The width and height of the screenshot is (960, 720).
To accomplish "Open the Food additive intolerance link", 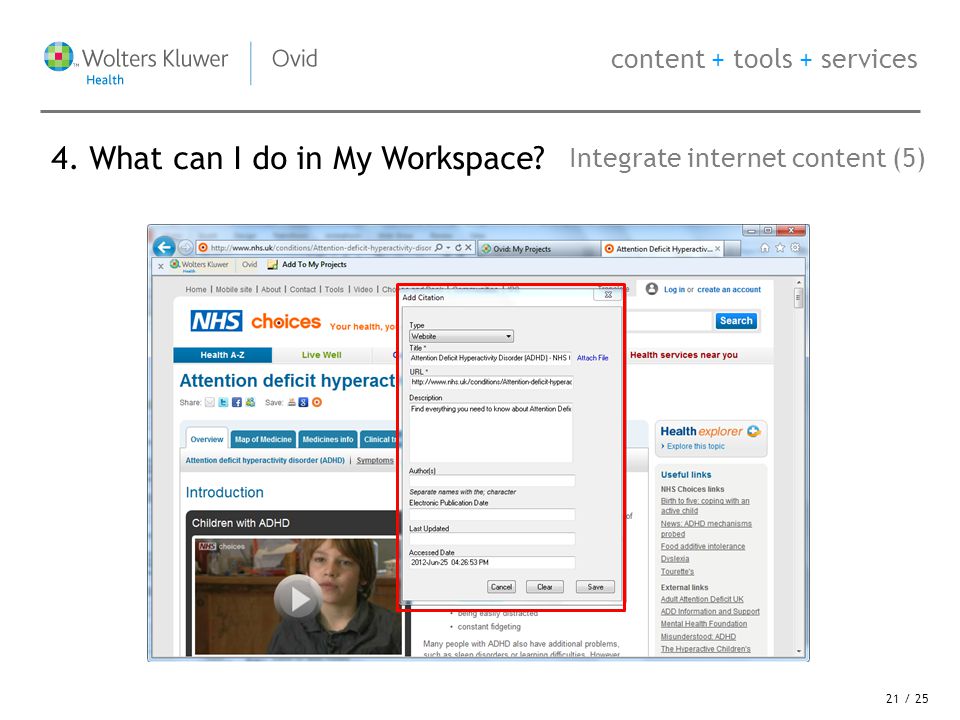I will (x=703, y=546).
